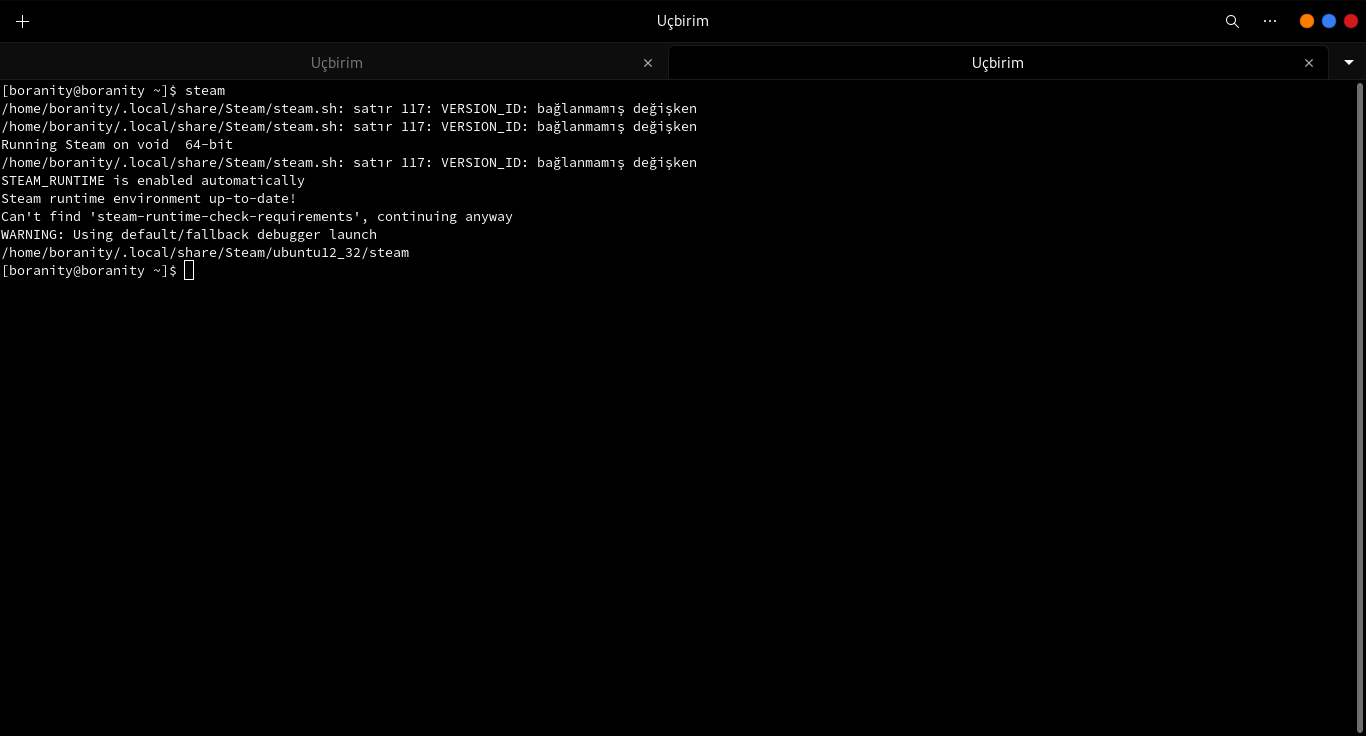This screenshot has width=1366, height=736.
Task: Click the 'STEAM_RUNTIME is enabled automatically' line
Action: coord(153,180)
